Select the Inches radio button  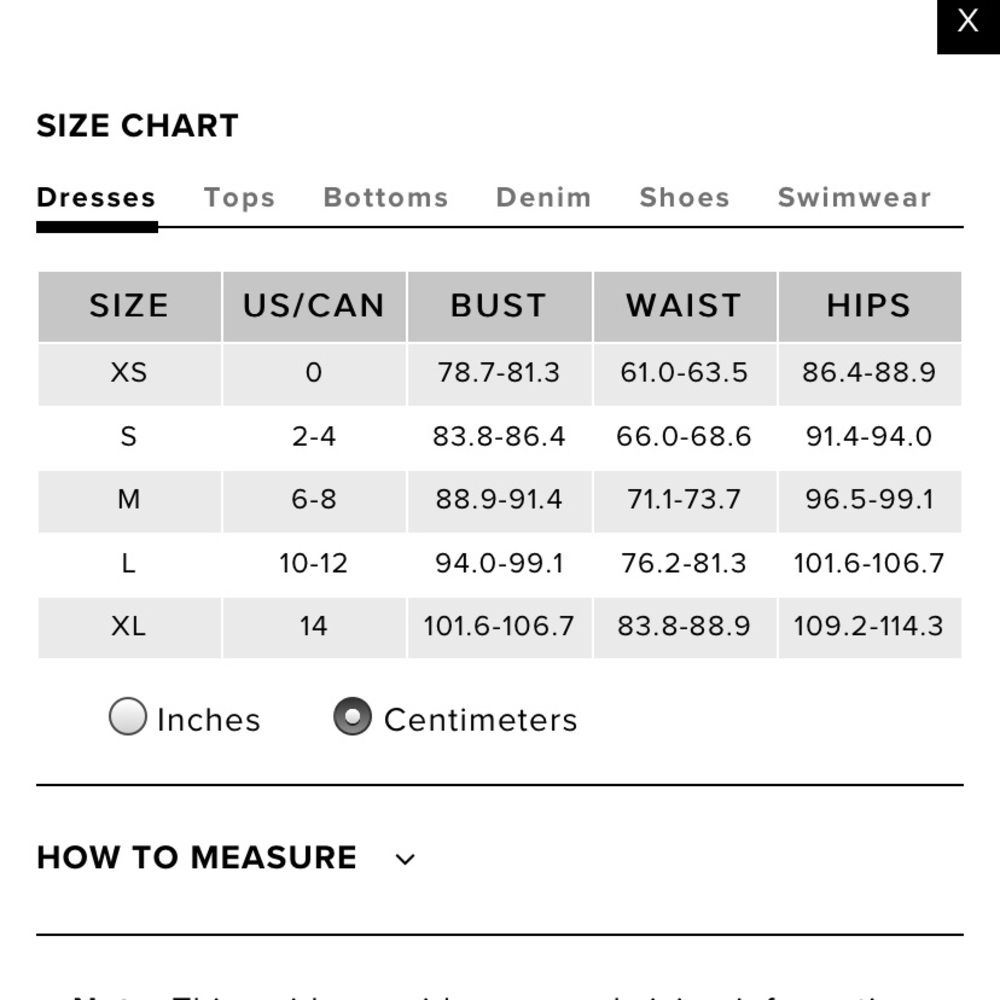coord(128,716)
